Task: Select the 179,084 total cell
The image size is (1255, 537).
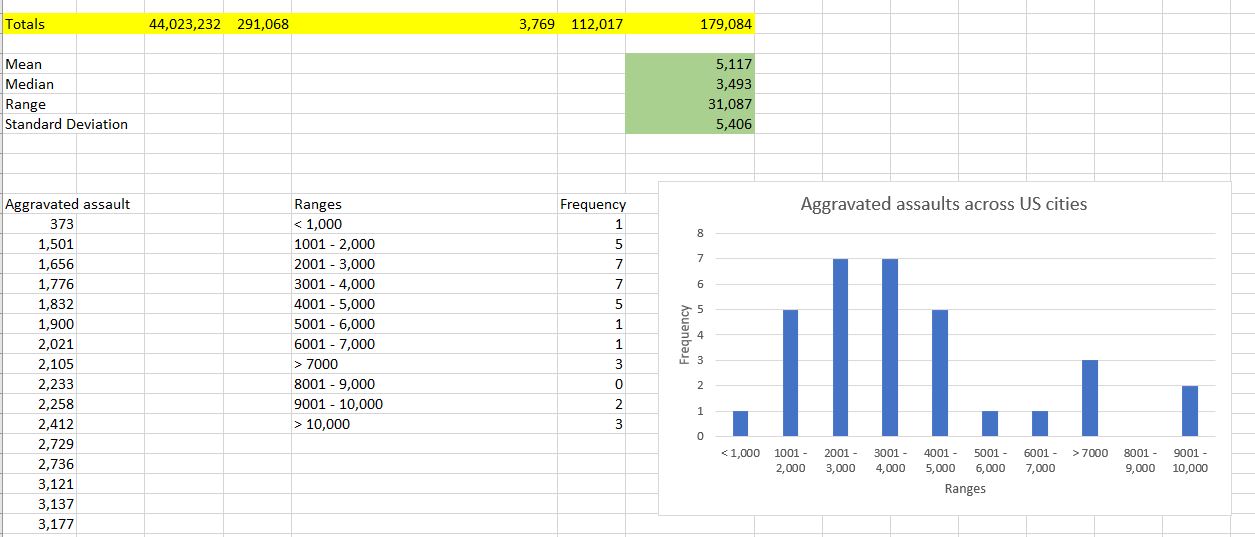Action: 690,24
